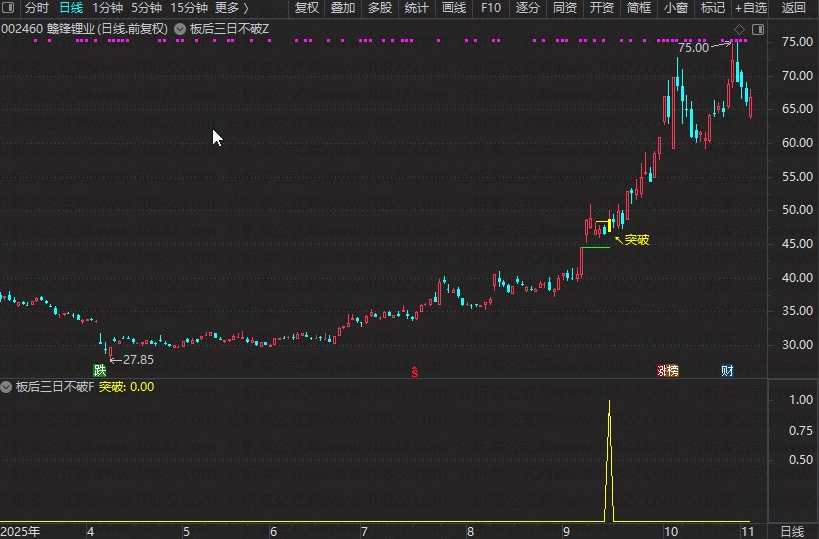Click the 返回 back button
Viewport: 819px width, 539px height.
(793, 8)
